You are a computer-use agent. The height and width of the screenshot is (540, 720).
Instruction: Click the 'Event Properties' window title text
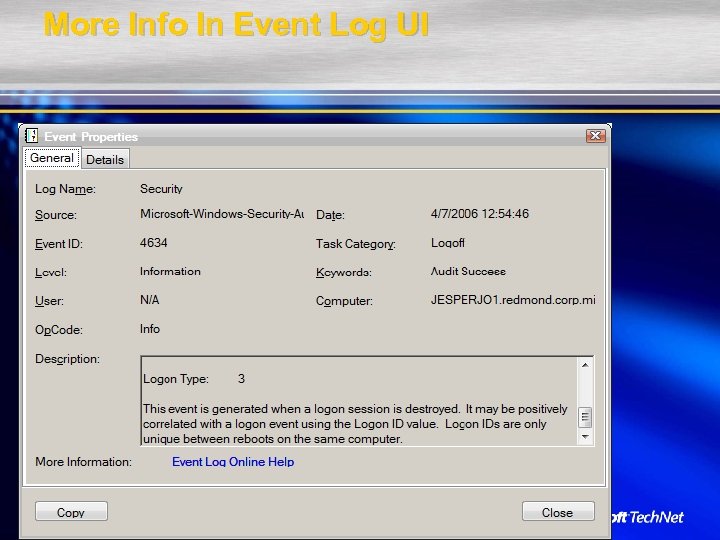point(91,137)
